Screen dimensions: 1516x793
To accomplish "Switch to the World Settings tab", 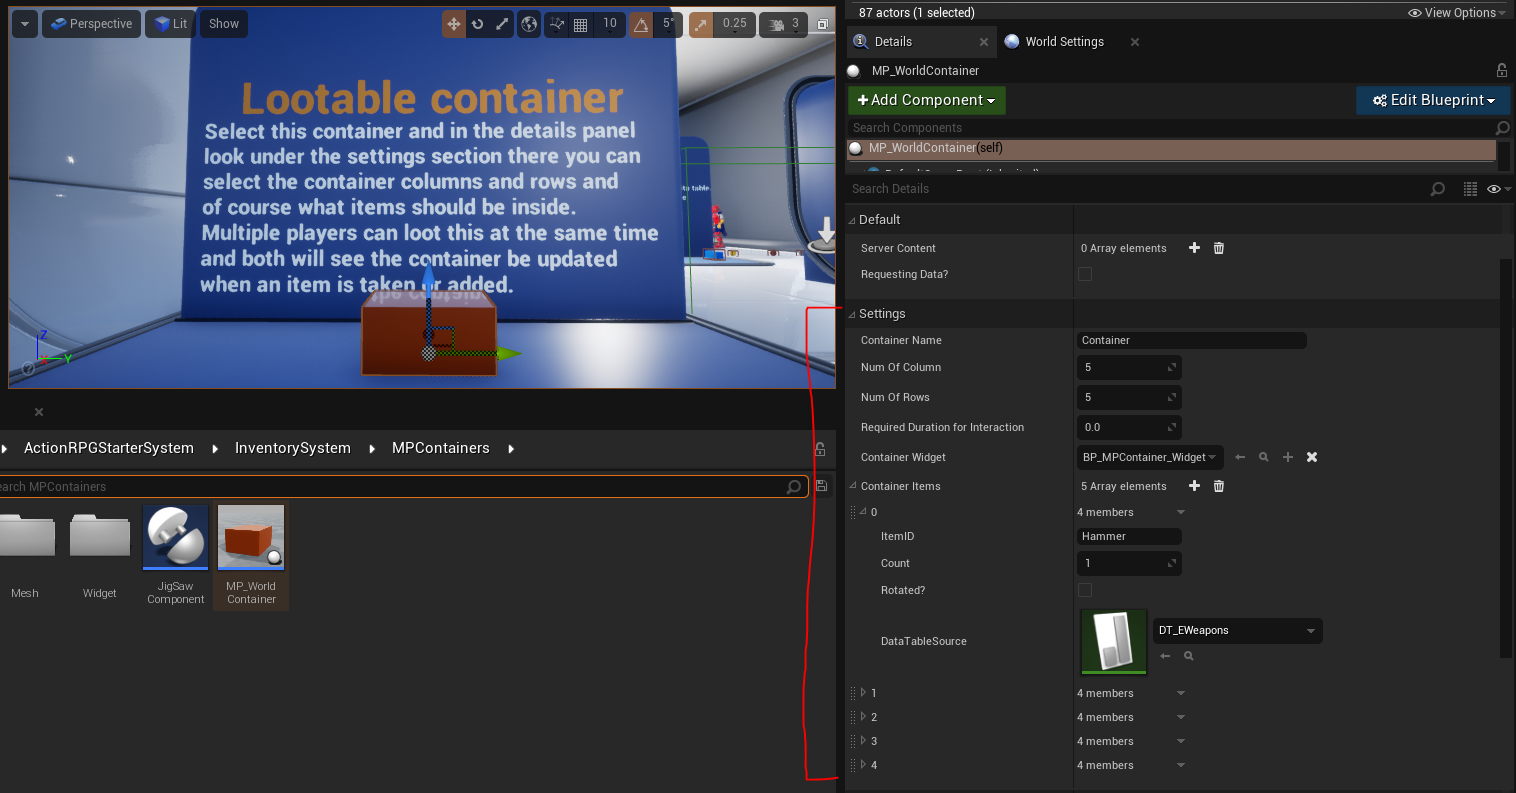I will click(1065, 42).
